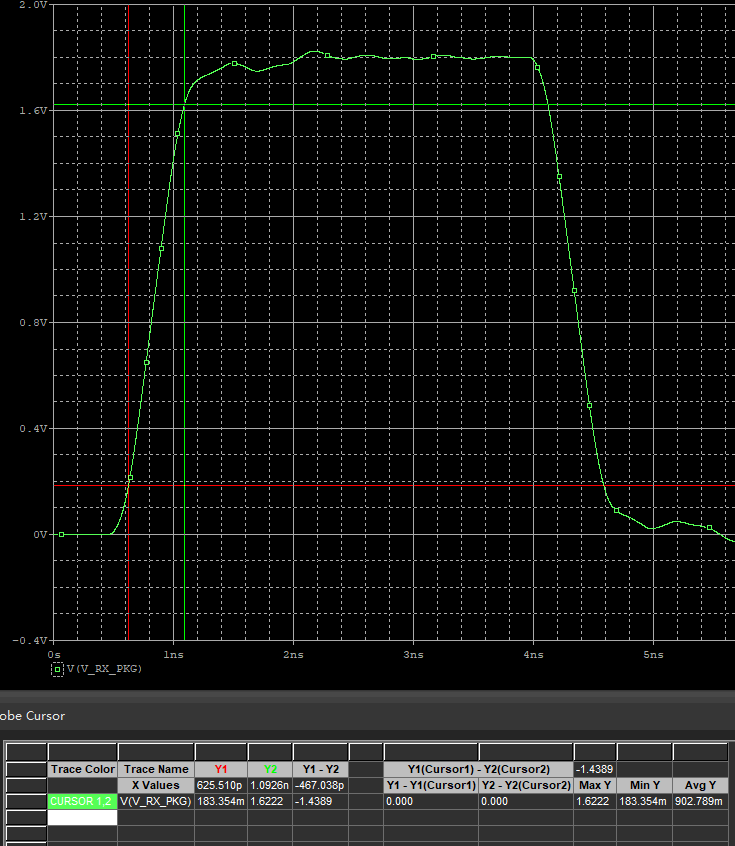Click the Y2 - Y2(Cursor2) header cell
Screen dimensions: 735x846
click(526, 785)
